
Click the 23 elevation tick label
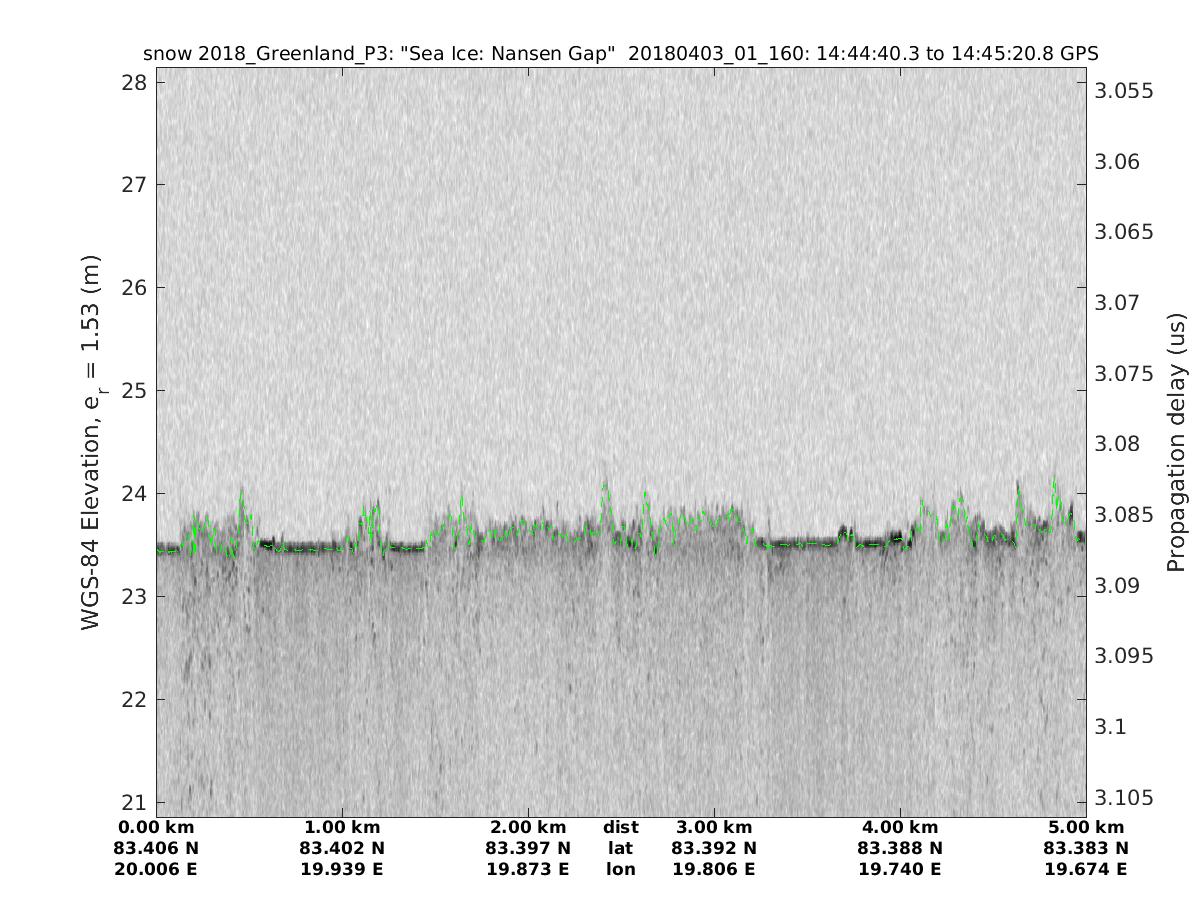pyautogui.click(x=132, y=596)
